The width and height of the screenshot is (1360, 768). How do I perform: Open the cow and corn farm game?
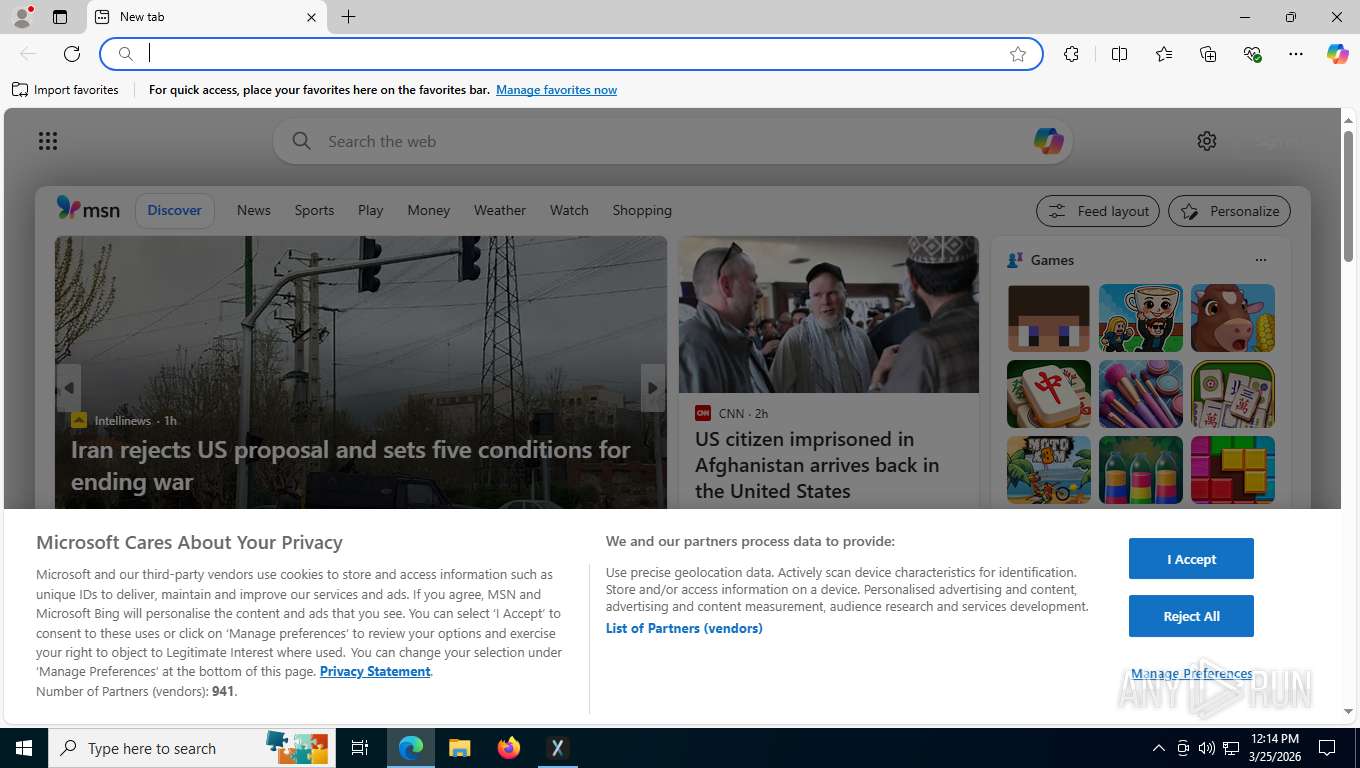pyautogui.click(x=1233, y=318)
